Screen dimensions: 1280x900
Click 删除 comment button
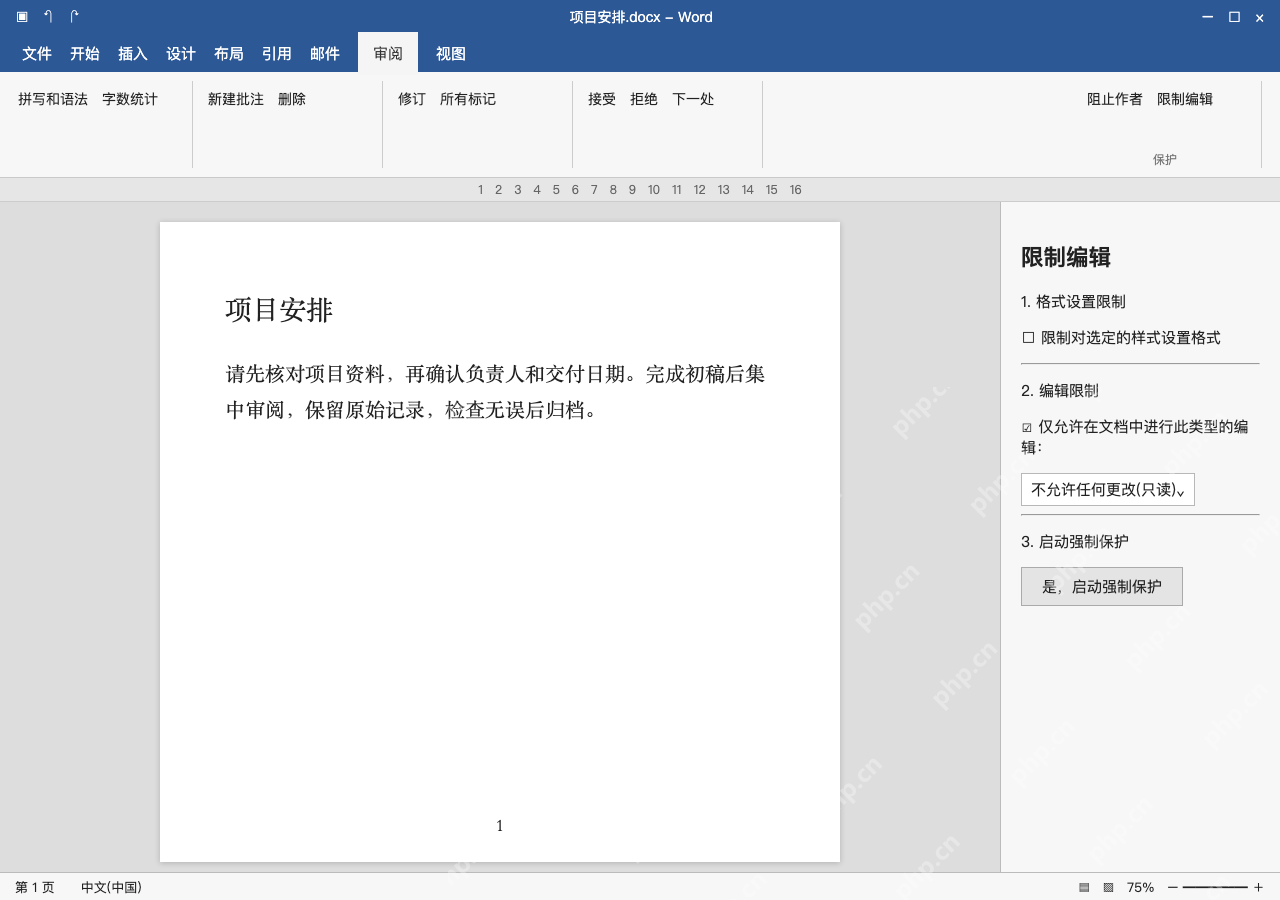click(x=292, y=99)
